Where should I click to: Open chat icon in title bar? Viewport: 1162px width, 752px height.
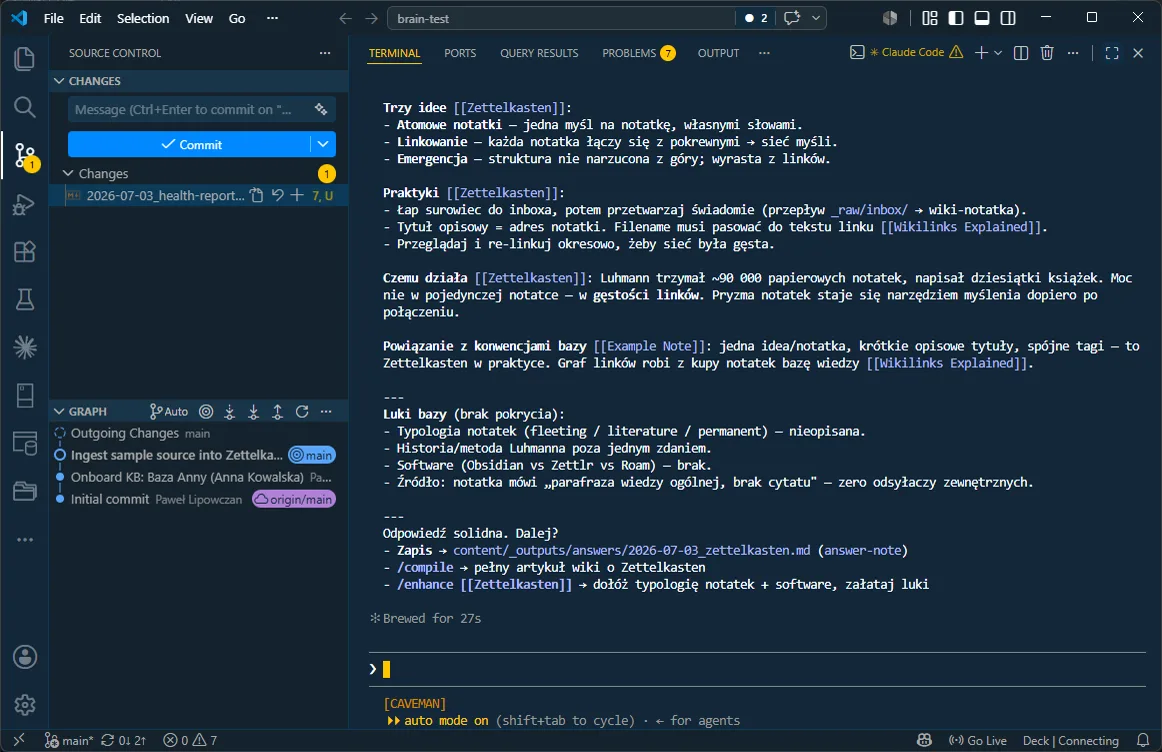(791, 18)
